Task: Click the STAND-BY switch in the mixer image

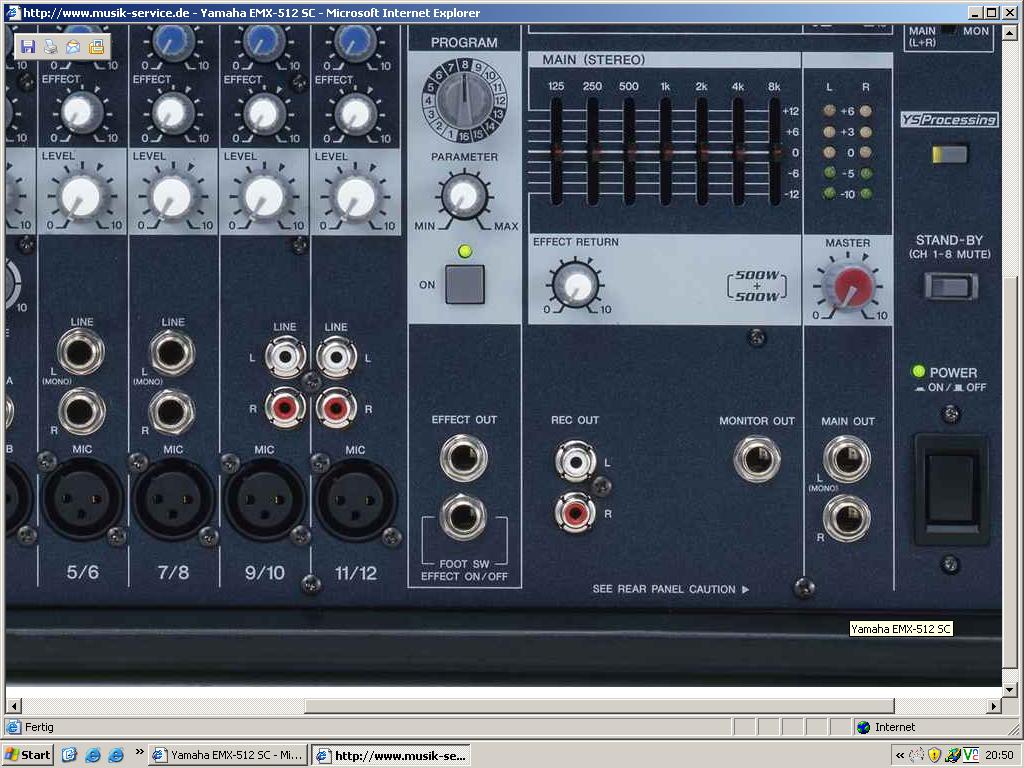Action: click(x=951, y=287)
